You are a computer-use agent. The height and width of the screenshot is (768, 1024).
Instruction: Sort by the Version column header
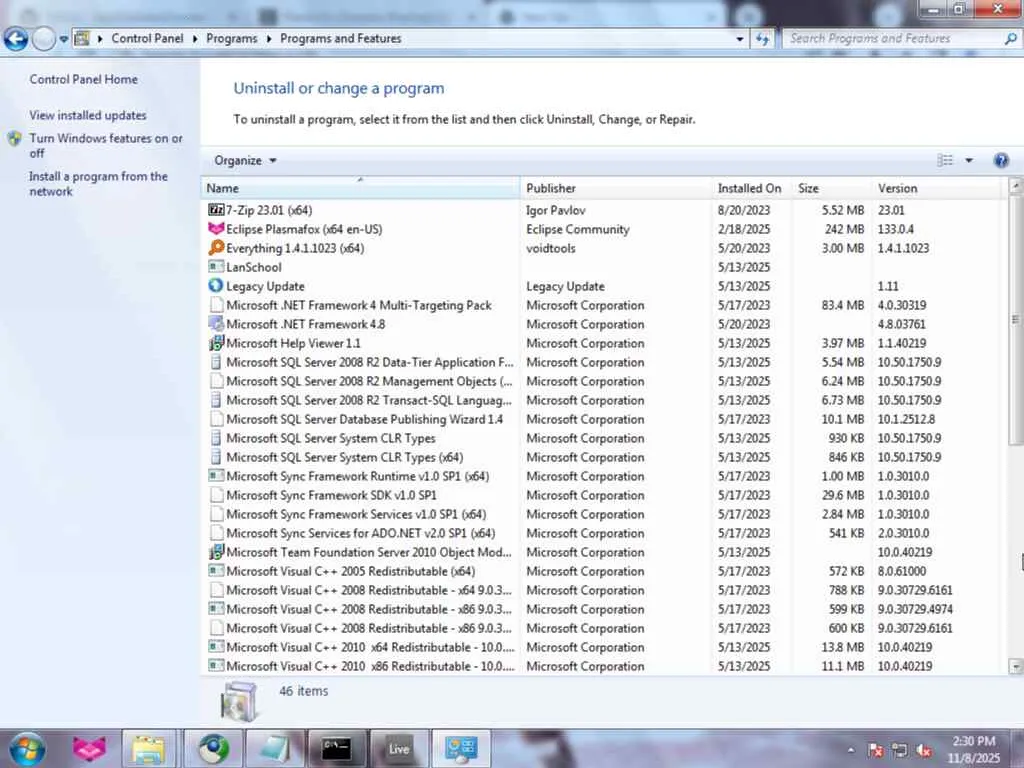[x=936, y=188]
